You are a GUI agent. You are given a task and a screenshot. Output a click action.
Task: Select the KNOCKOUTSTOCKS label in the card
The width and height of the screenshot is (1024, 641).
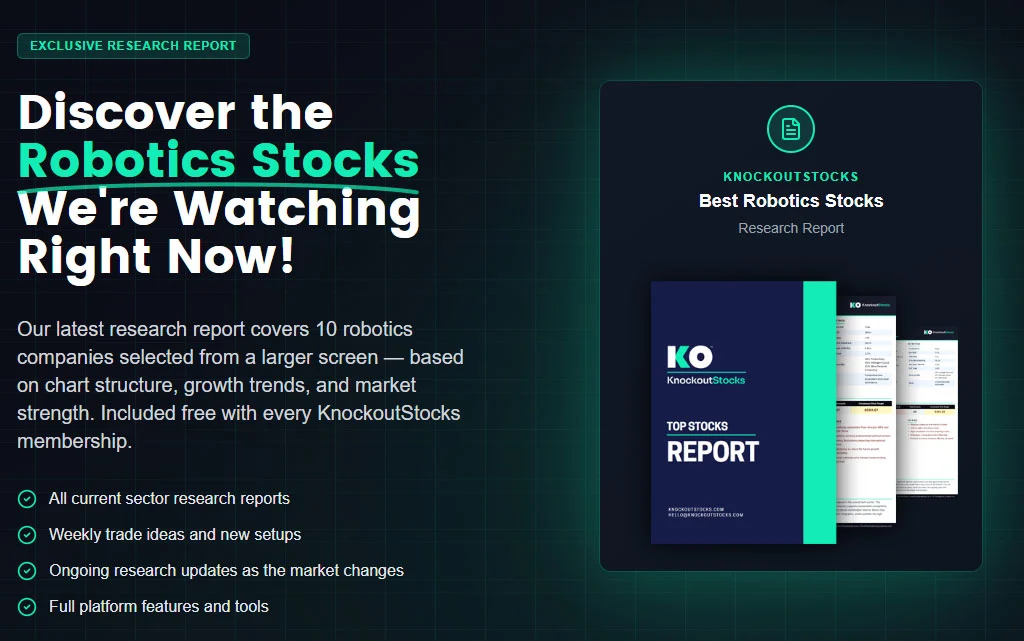tap(790, 177)
